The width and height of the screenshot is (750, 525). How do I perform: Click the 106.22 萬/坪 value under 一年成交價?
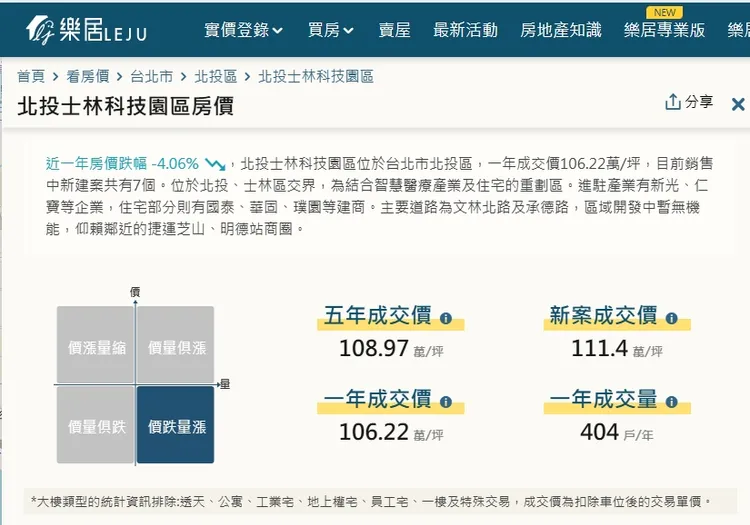391,432
